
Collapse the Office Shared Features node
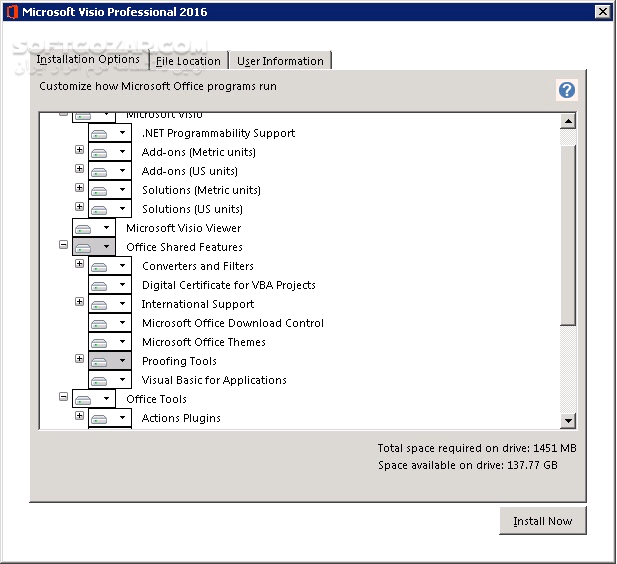64,246
